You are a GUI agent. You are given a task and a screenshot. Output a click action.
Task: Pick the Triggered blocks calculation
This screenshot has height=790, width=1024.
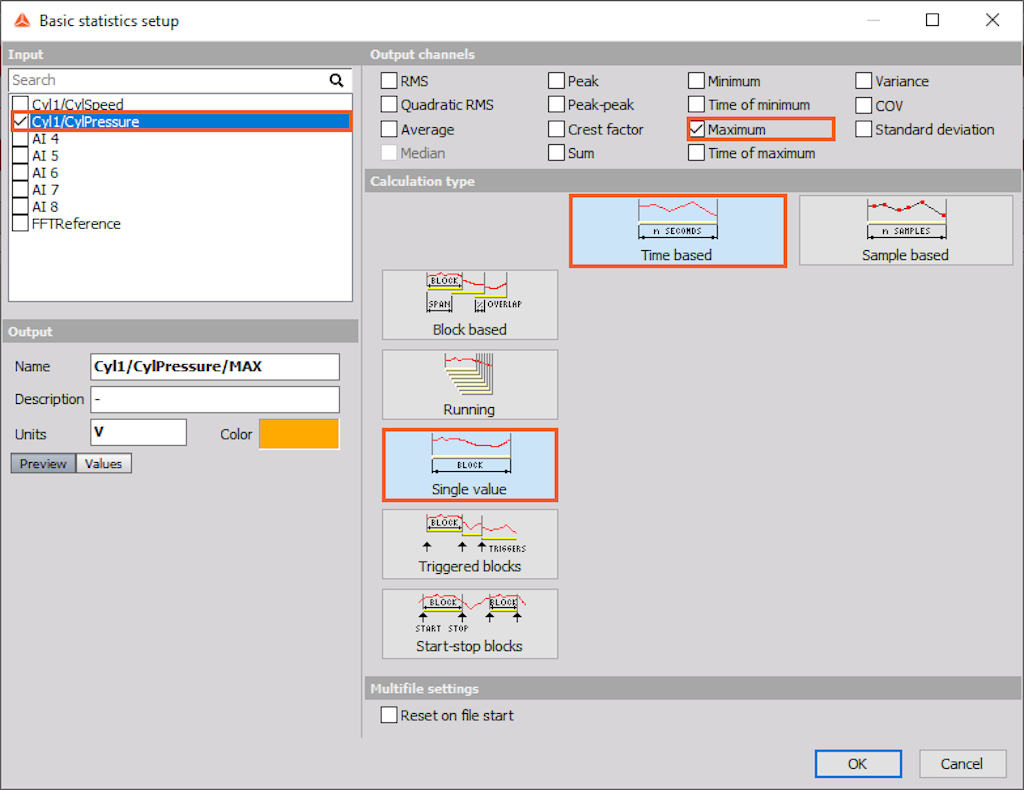coord(470,544)
